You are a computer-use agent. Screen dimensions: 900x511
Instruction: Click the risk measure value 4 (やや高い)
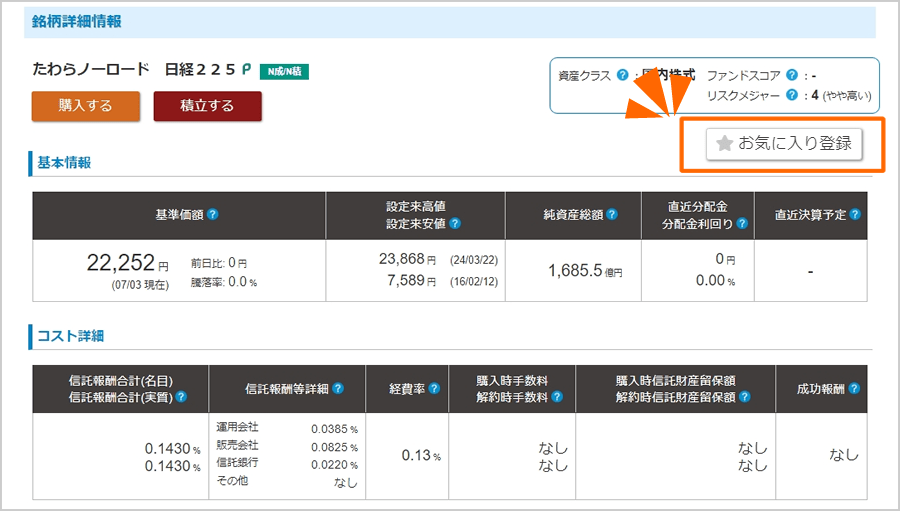click(x=841, y=95)
